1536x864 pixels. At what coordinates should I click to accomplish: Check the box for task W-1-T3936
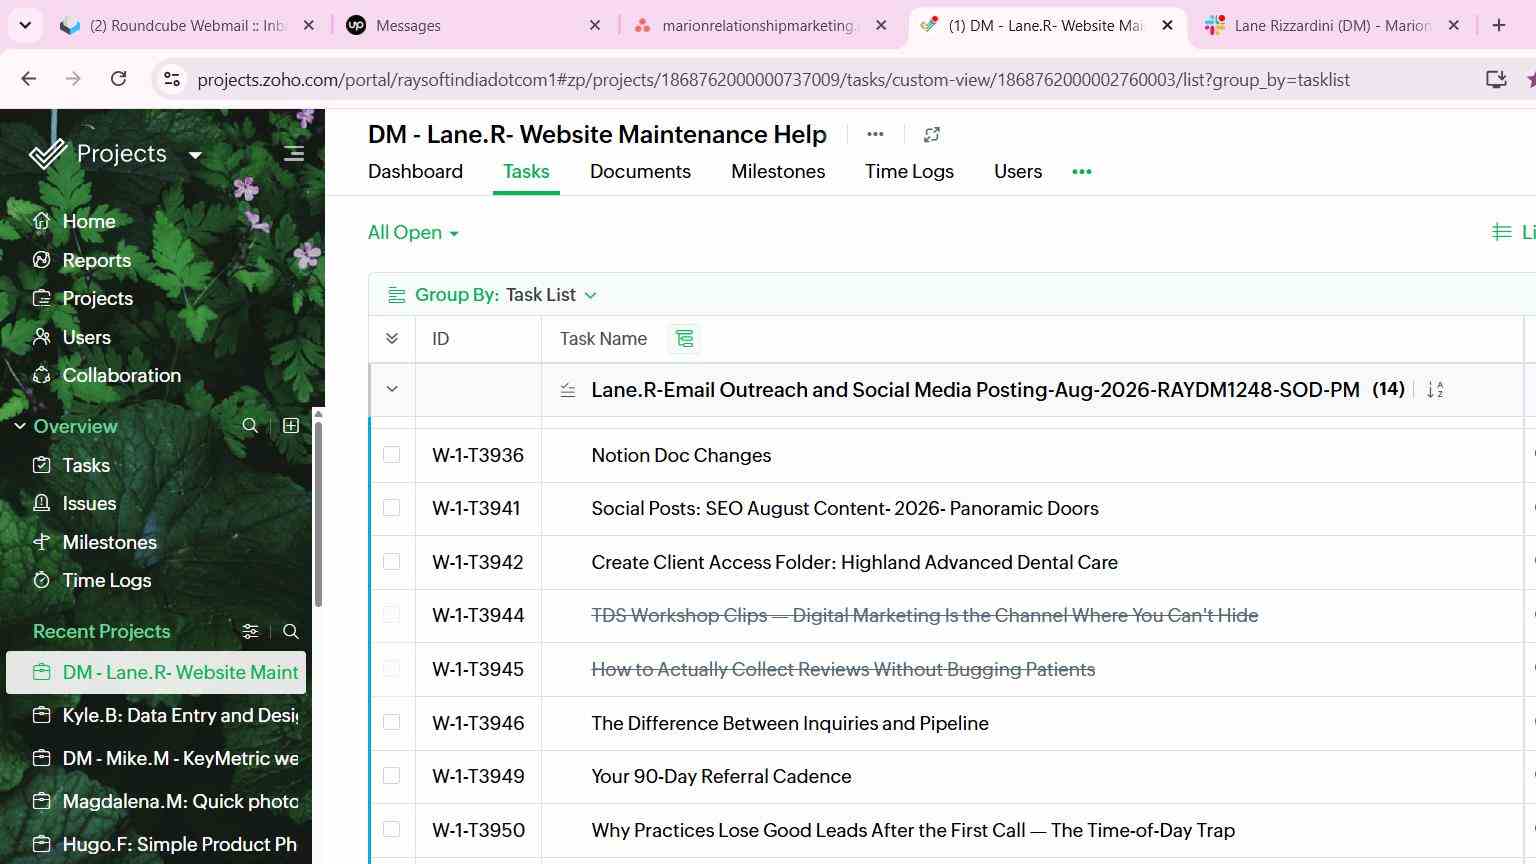(392, 455)
